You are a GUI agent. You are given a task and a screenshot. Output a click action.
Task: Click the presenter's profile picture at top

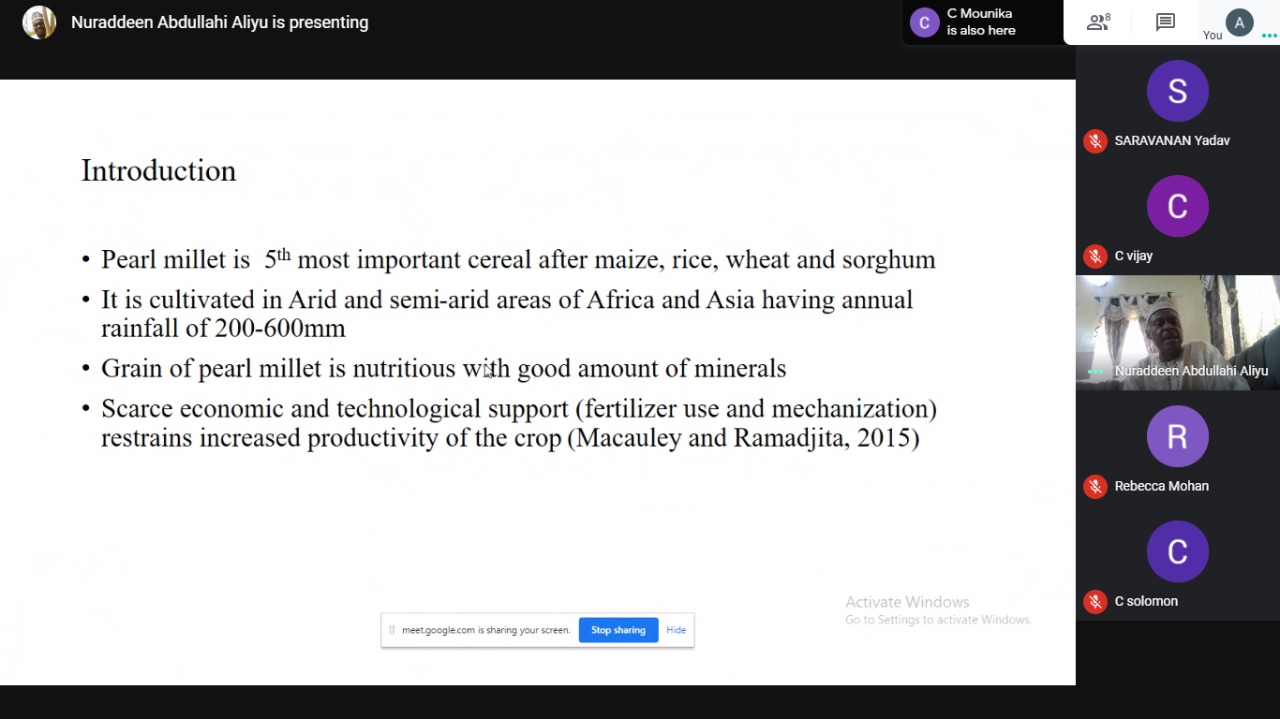[39, 22]
